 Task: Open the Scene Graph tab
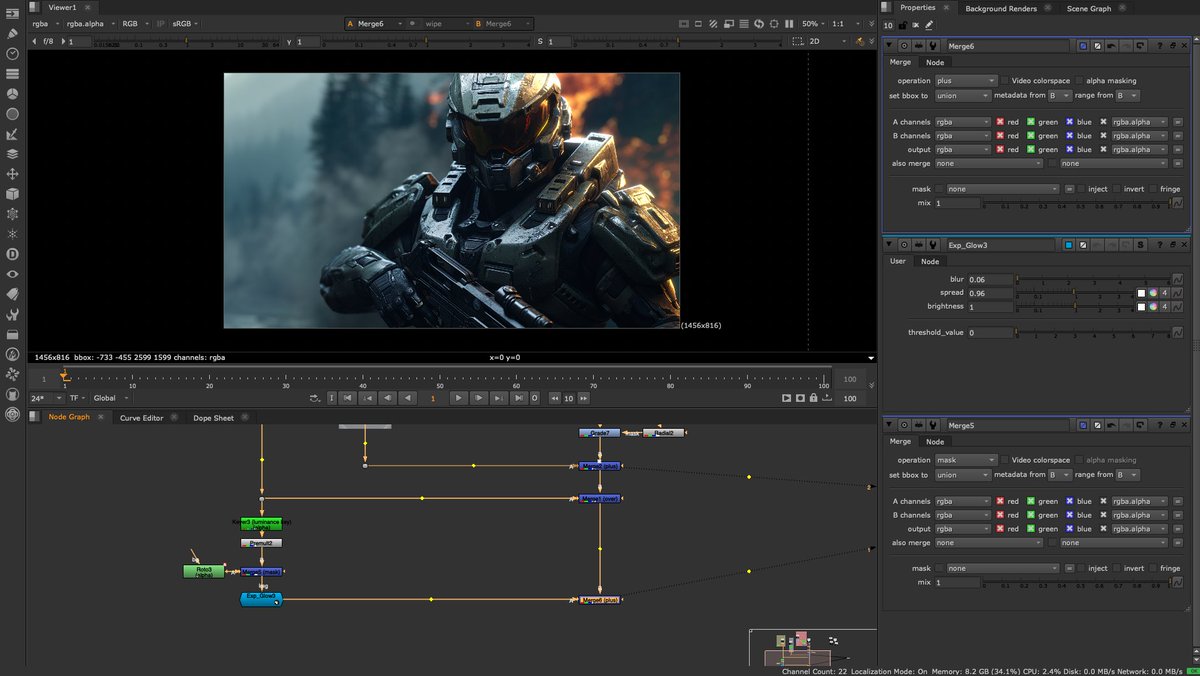(1088, 8)
